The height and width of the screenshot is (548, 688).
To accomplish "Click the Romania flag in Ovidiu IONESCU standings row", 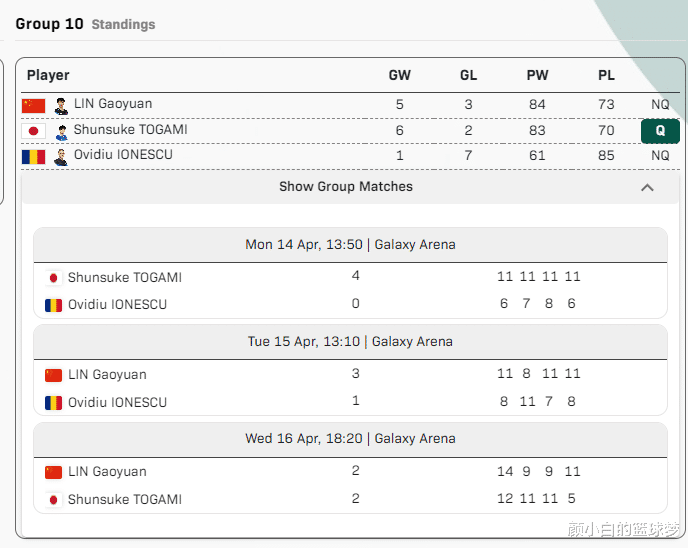I will (34, 156).
